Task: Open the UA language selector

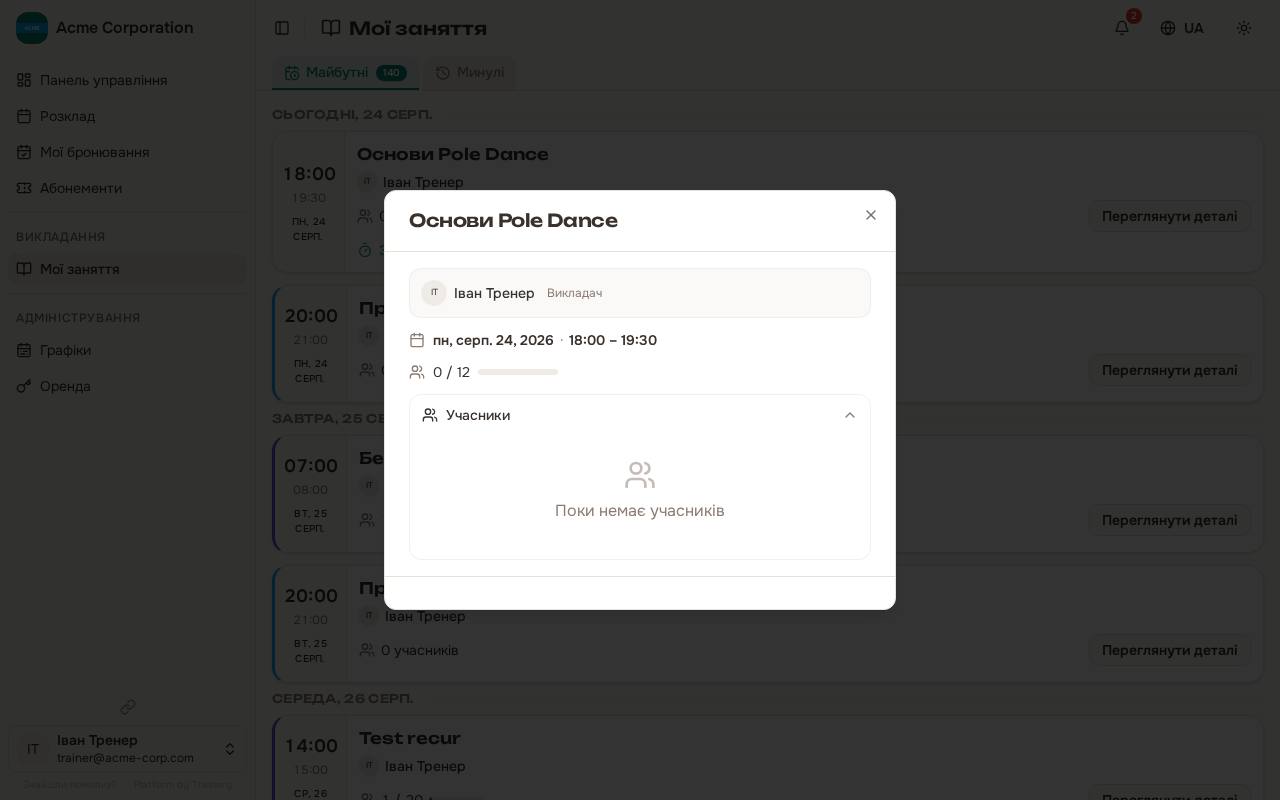Action: [x=1182, y=28]
